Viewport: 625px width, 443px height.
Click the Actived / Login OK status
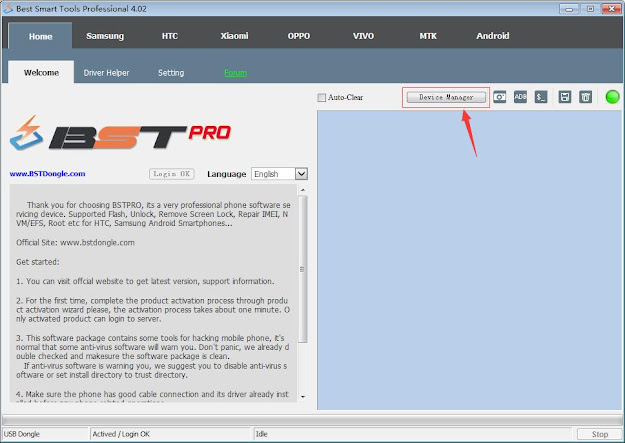[x=171, y=434]
